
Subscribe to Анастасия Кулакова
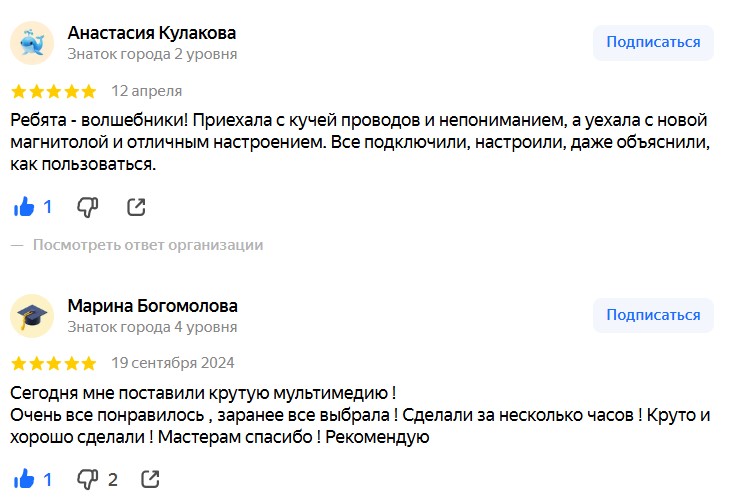[653, 42]
